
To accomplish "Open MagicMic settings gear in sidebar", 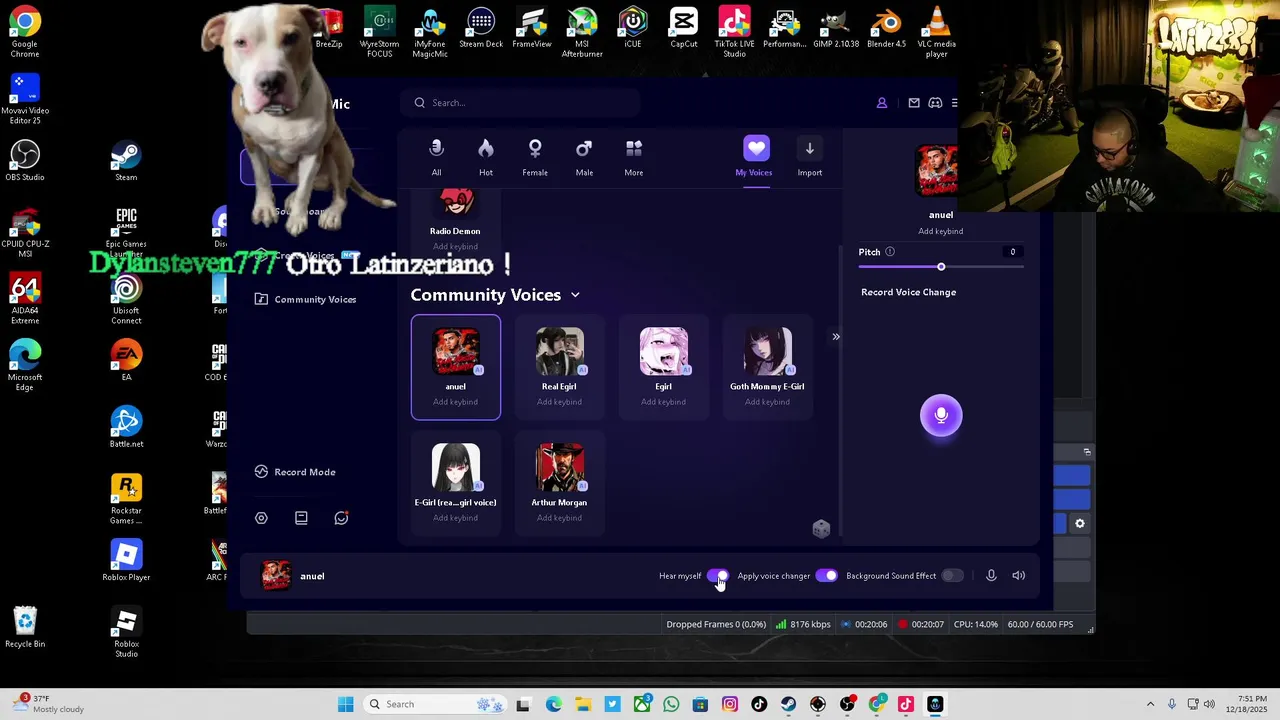I will 261,518.
